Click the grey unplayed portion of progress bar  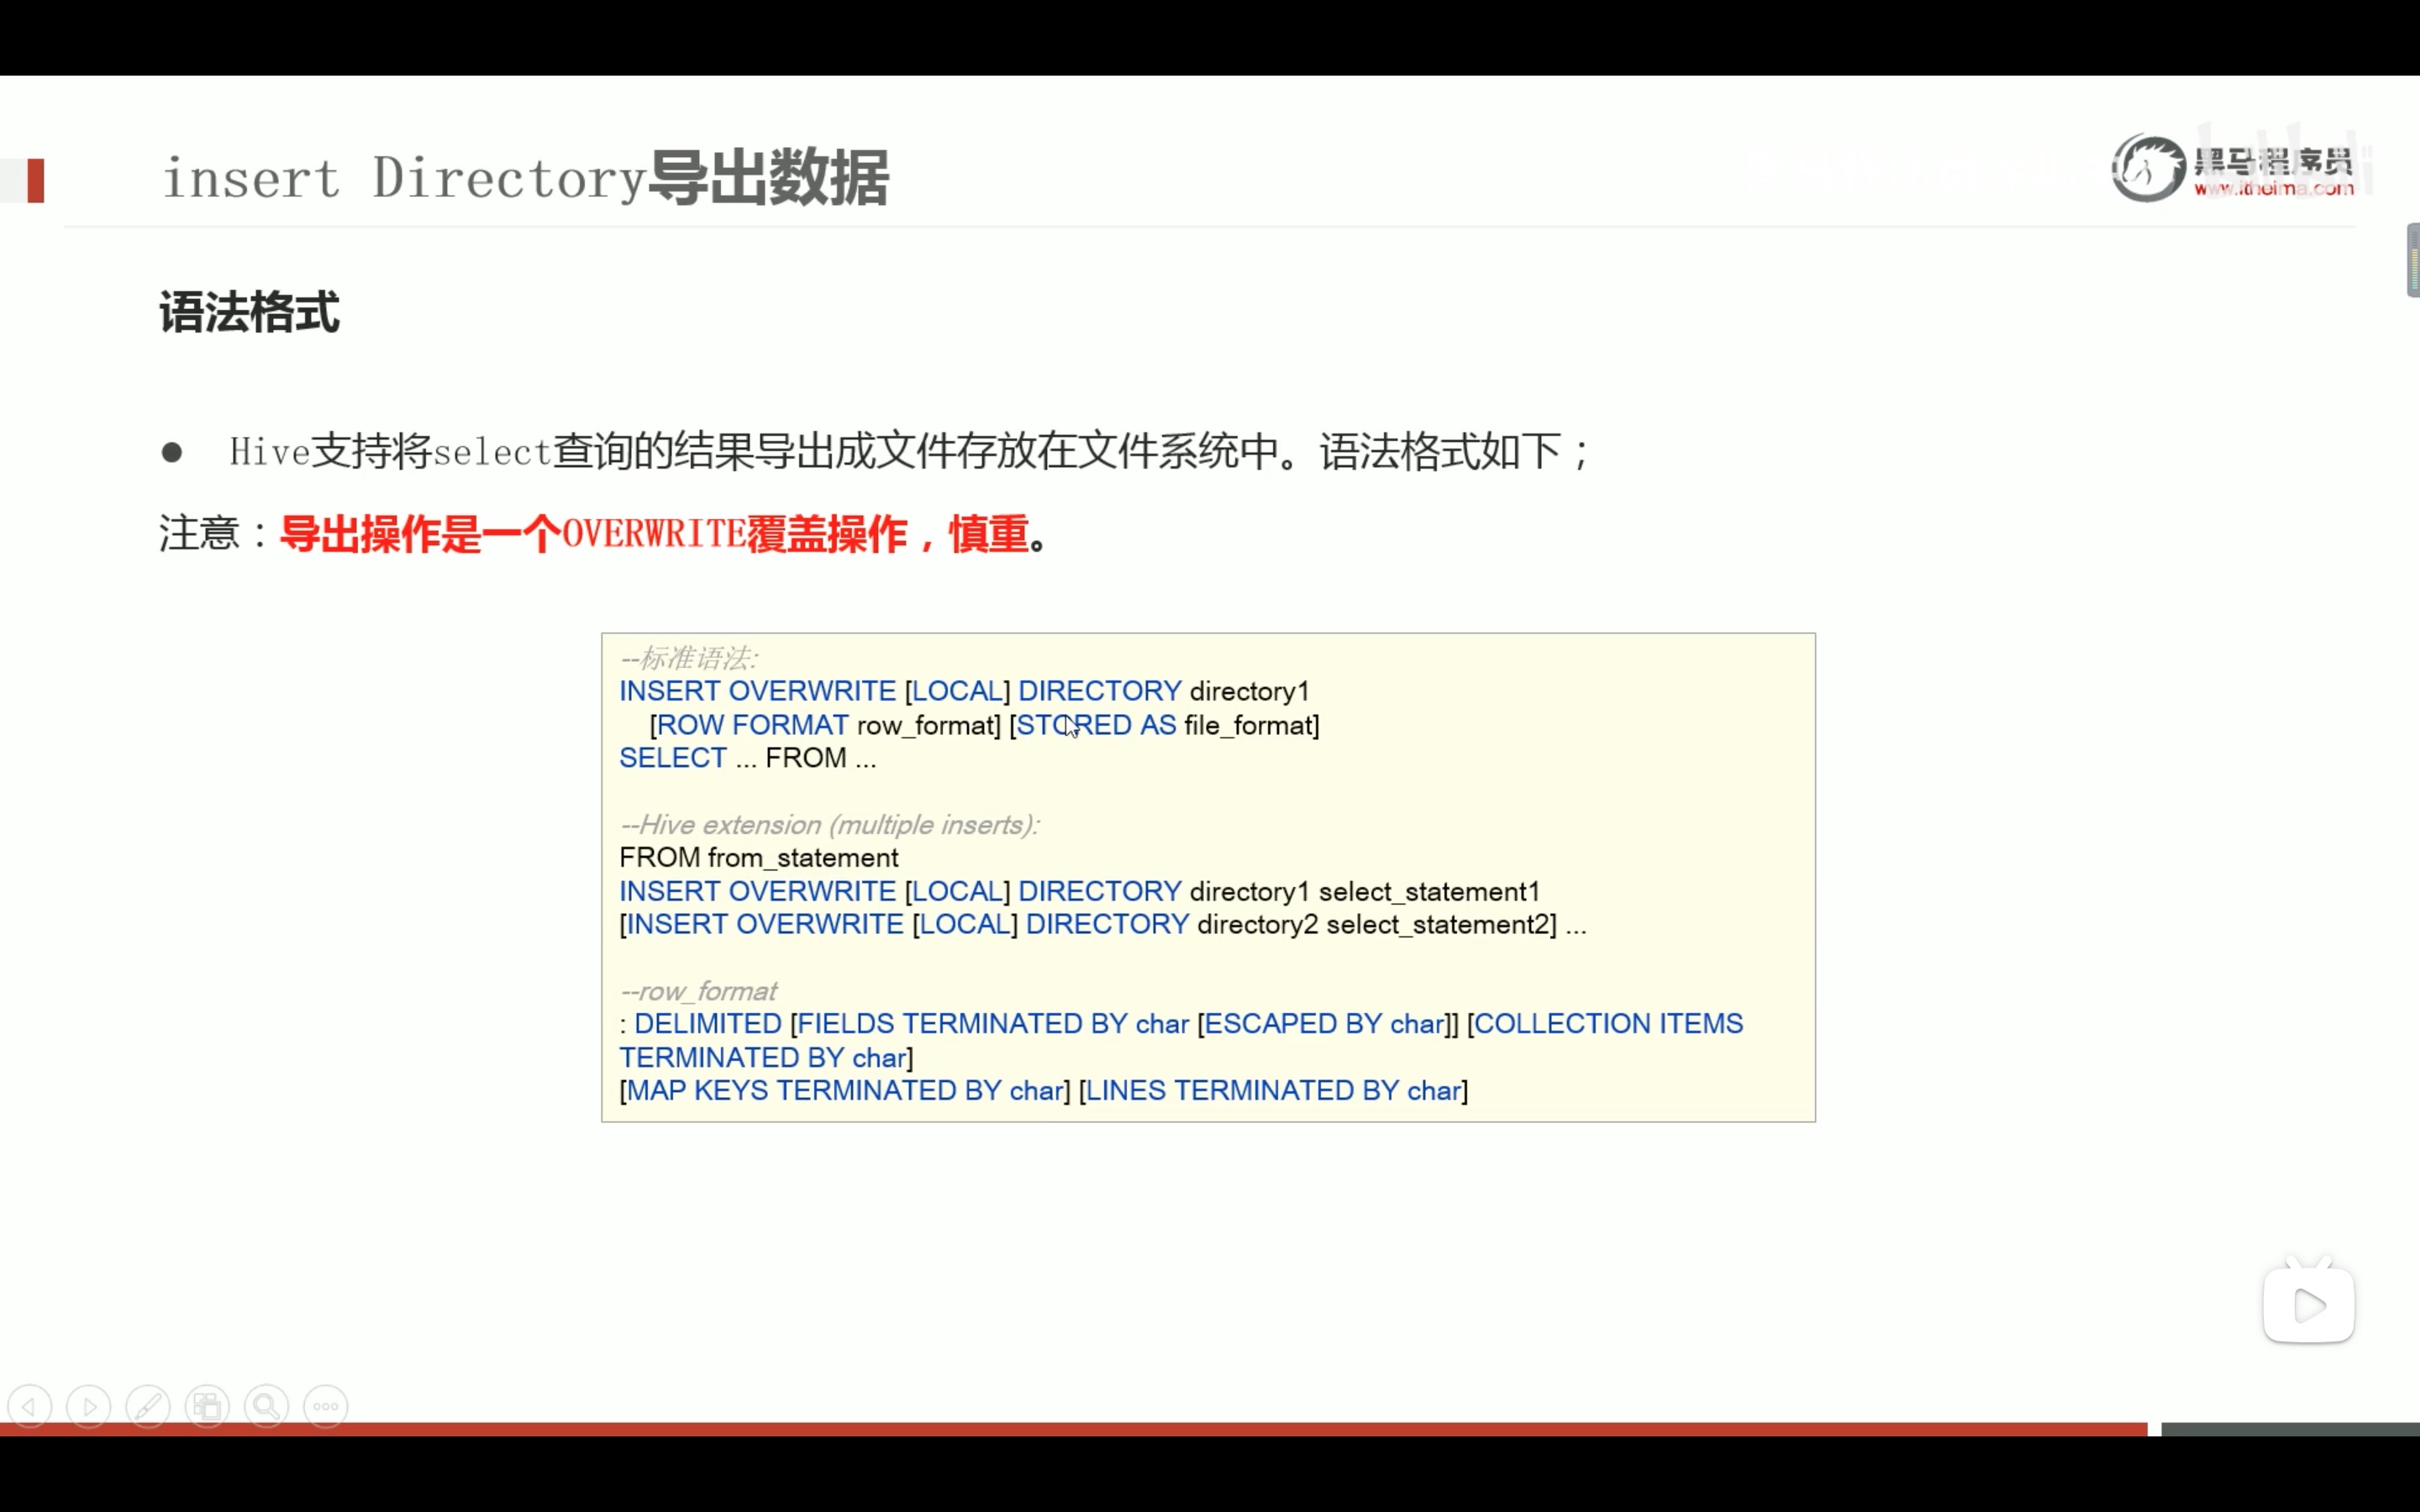coord(2290,1429)
